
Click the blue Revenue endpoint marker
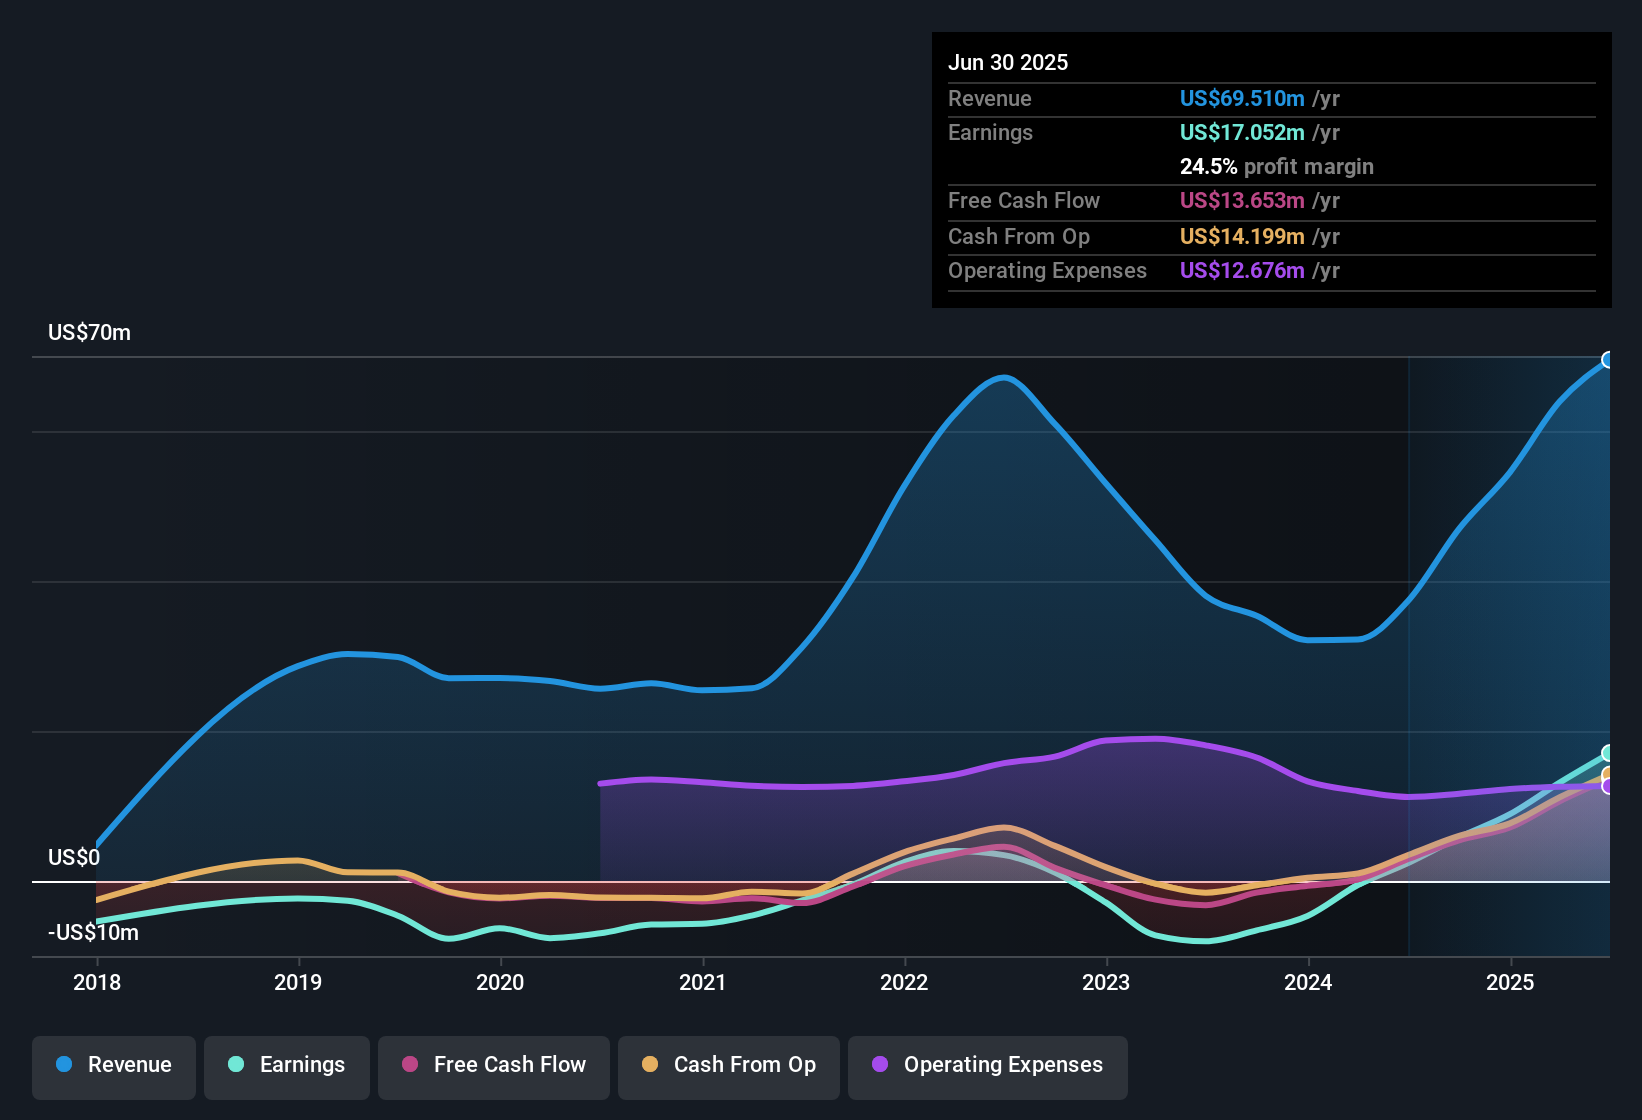pos(1608,360)
